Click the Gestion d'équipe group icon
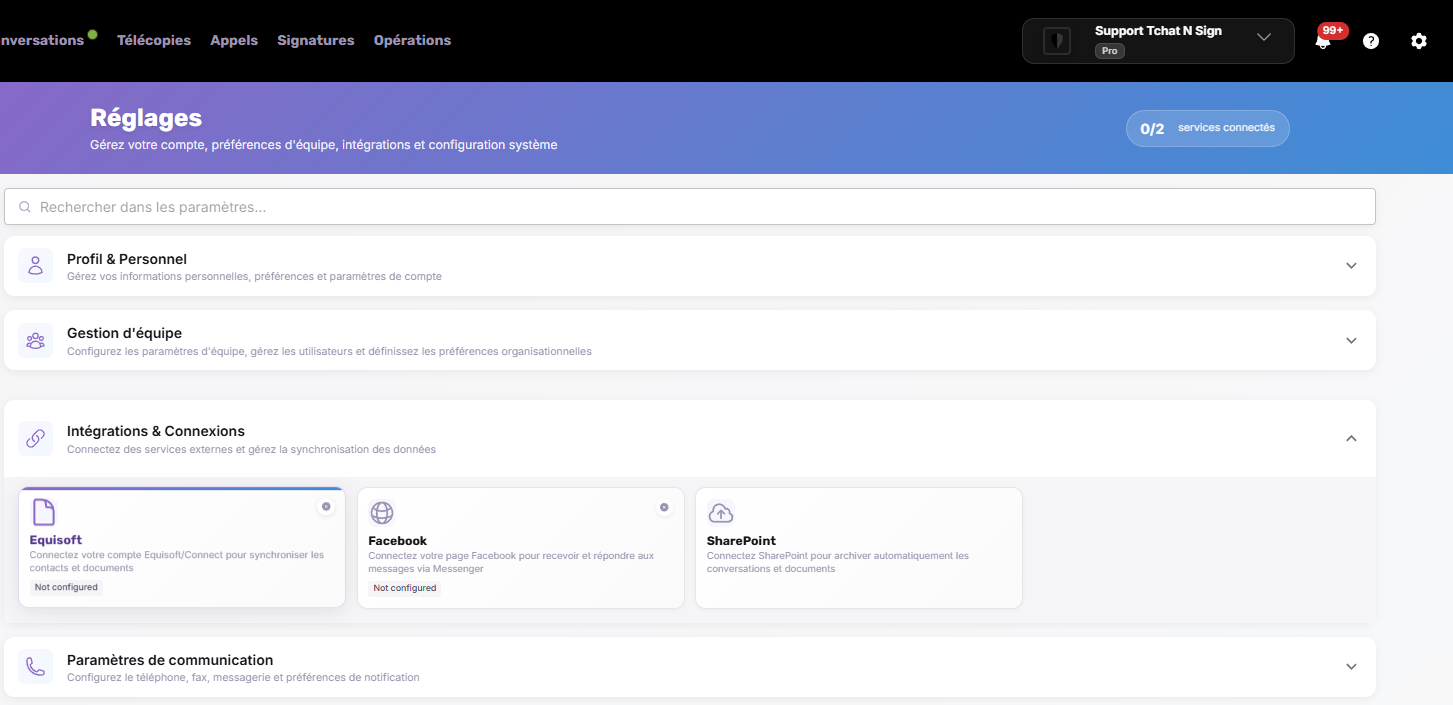1453x705 pixels. (x=36, y=341)
